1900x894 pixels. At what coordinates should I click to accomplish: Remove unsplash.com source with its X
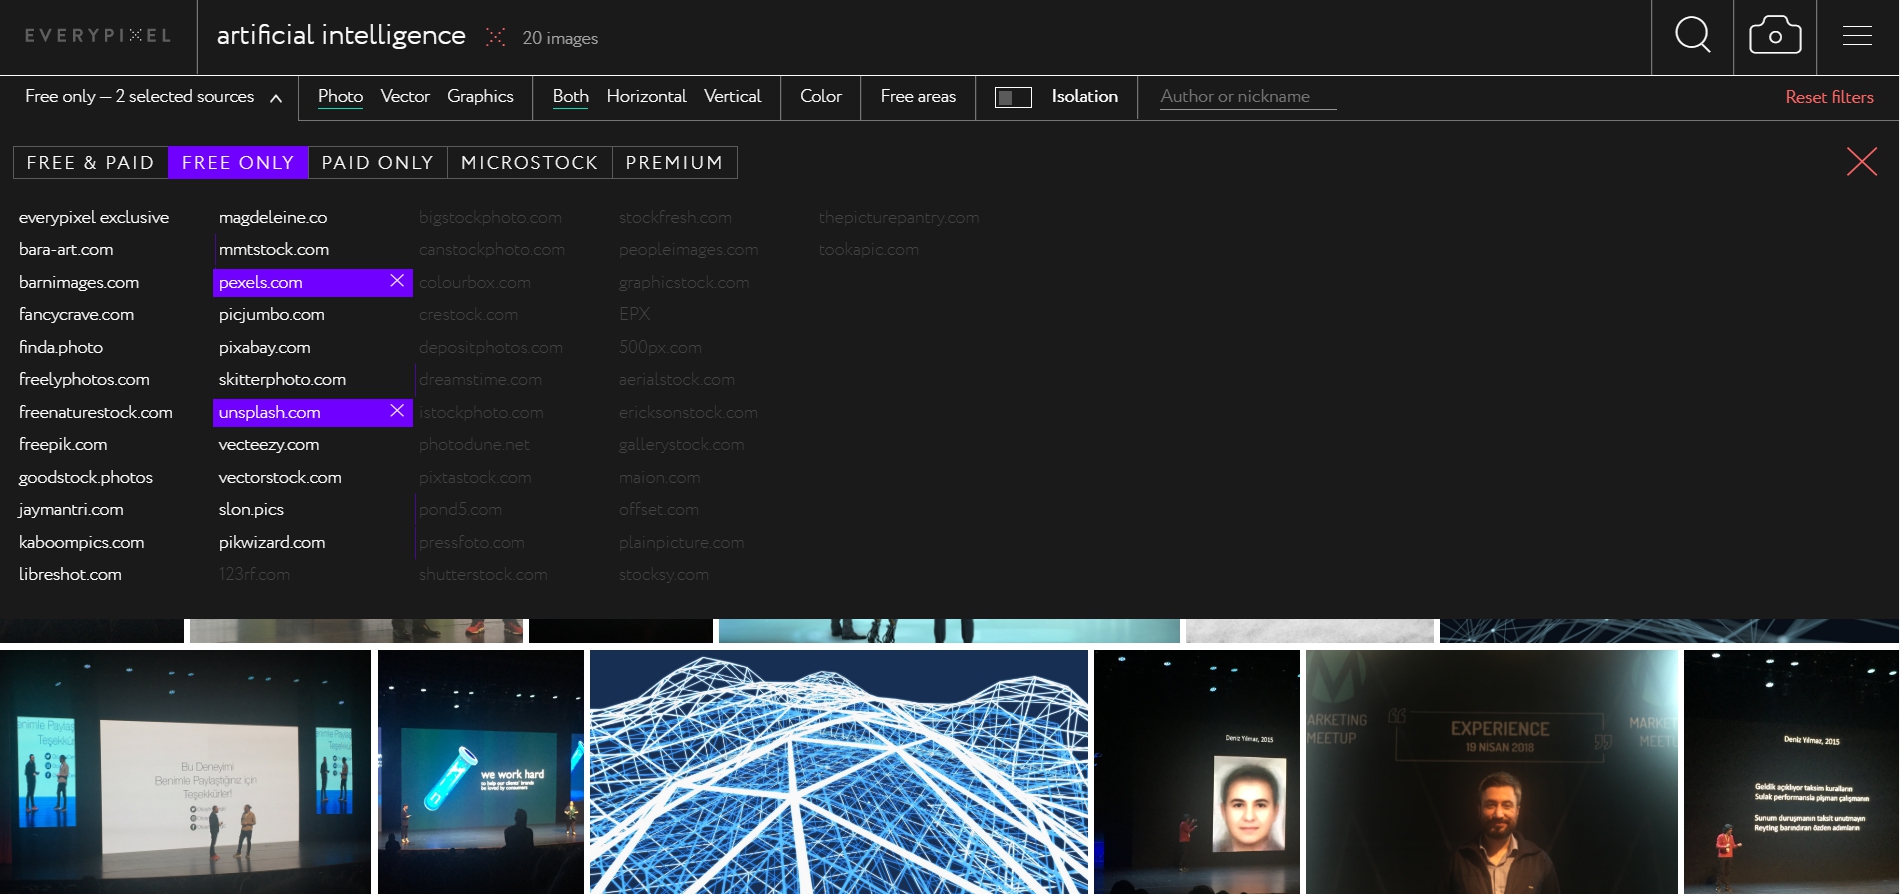(397, 411)
